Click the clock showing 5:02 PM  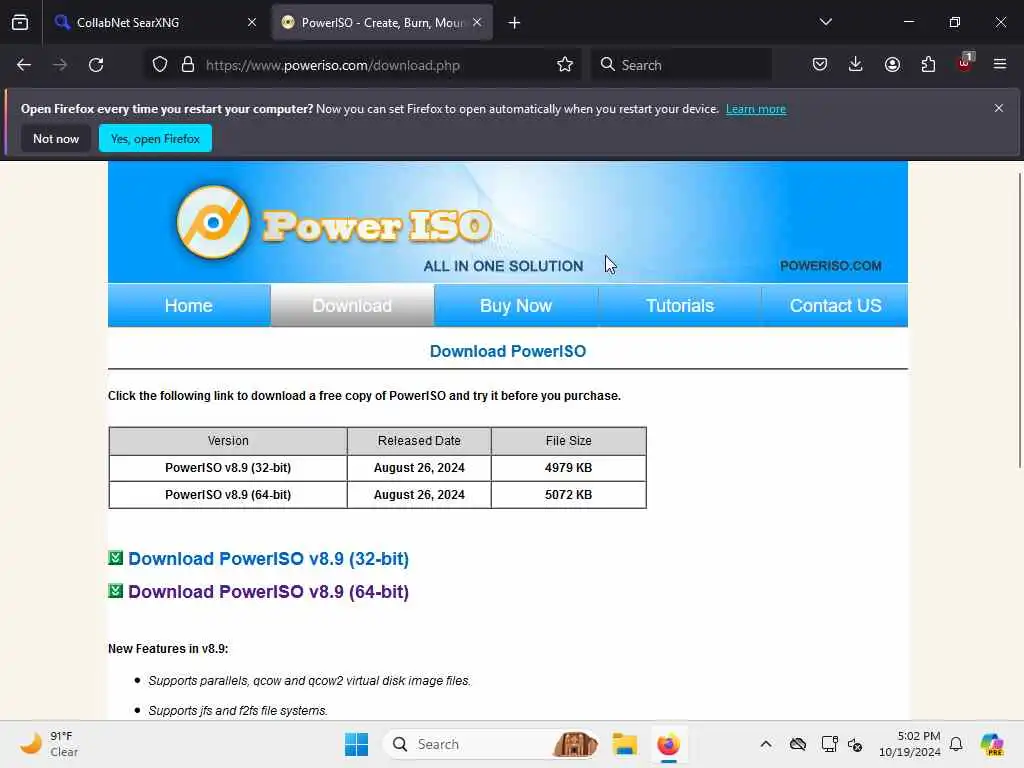pyautogui.click(x=910, y=744)
